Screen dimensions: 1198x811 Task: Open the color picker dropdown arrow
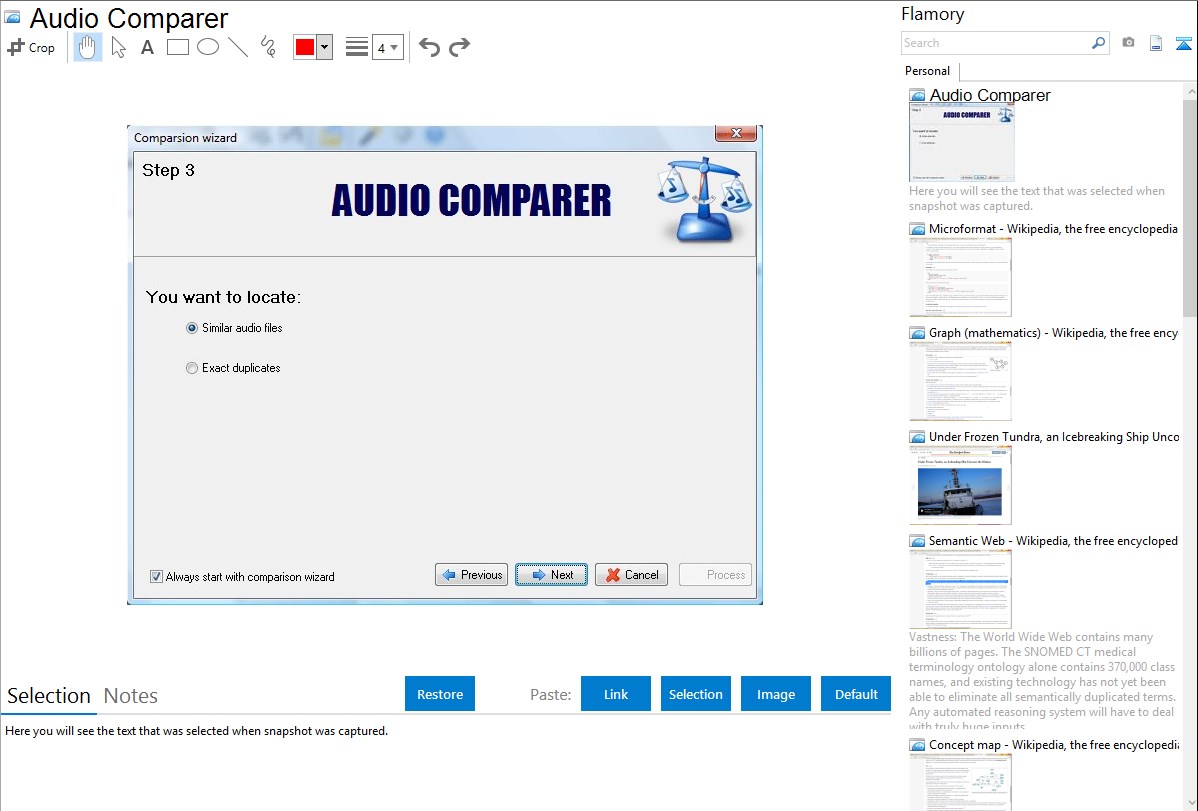pyautogui.click(x=325, y=47)
